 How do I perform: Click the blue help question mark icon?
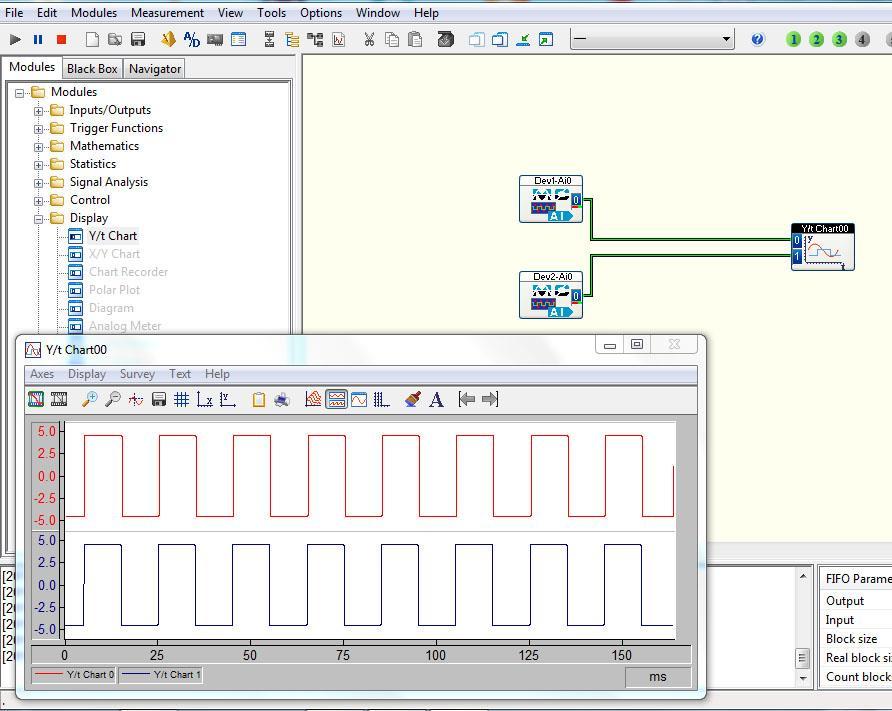[757, 39]
